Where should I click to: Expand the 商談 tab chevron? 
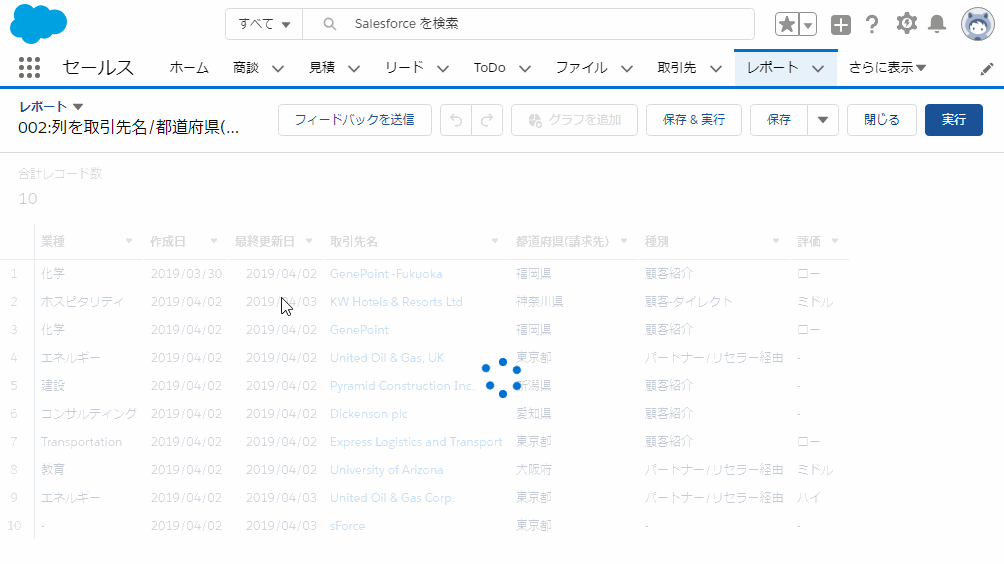(278, 68)
